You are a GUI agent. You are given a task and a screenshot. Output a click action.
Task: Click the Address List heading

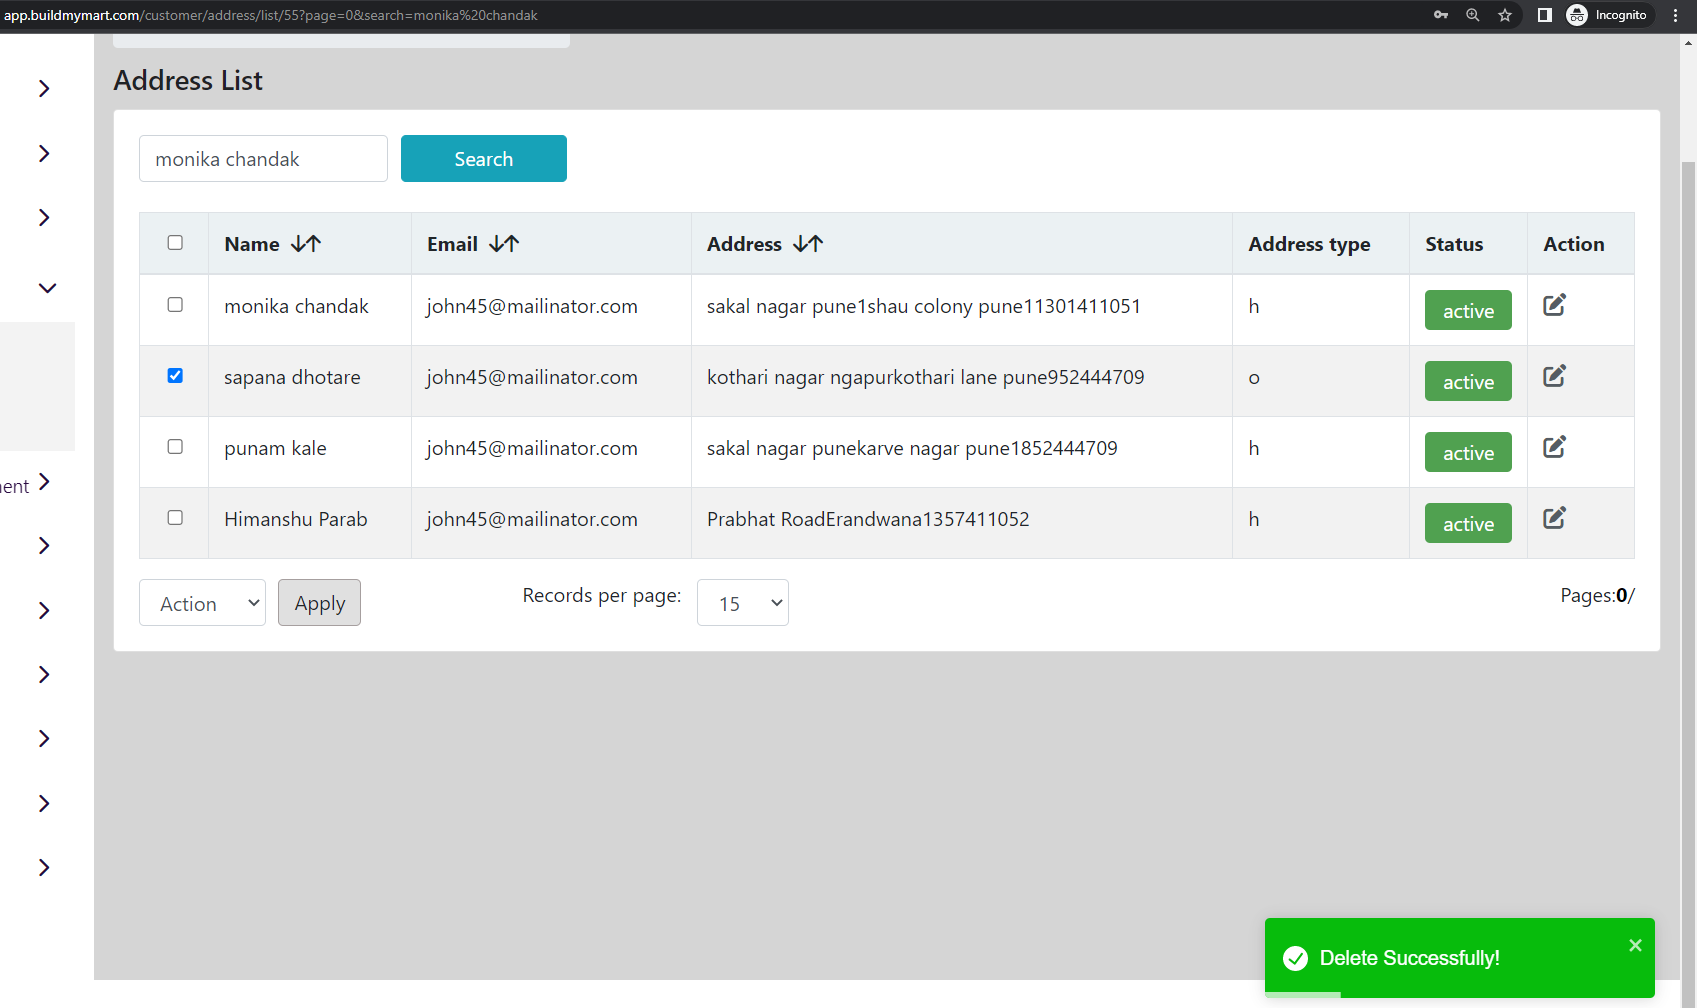pos(188,80)
